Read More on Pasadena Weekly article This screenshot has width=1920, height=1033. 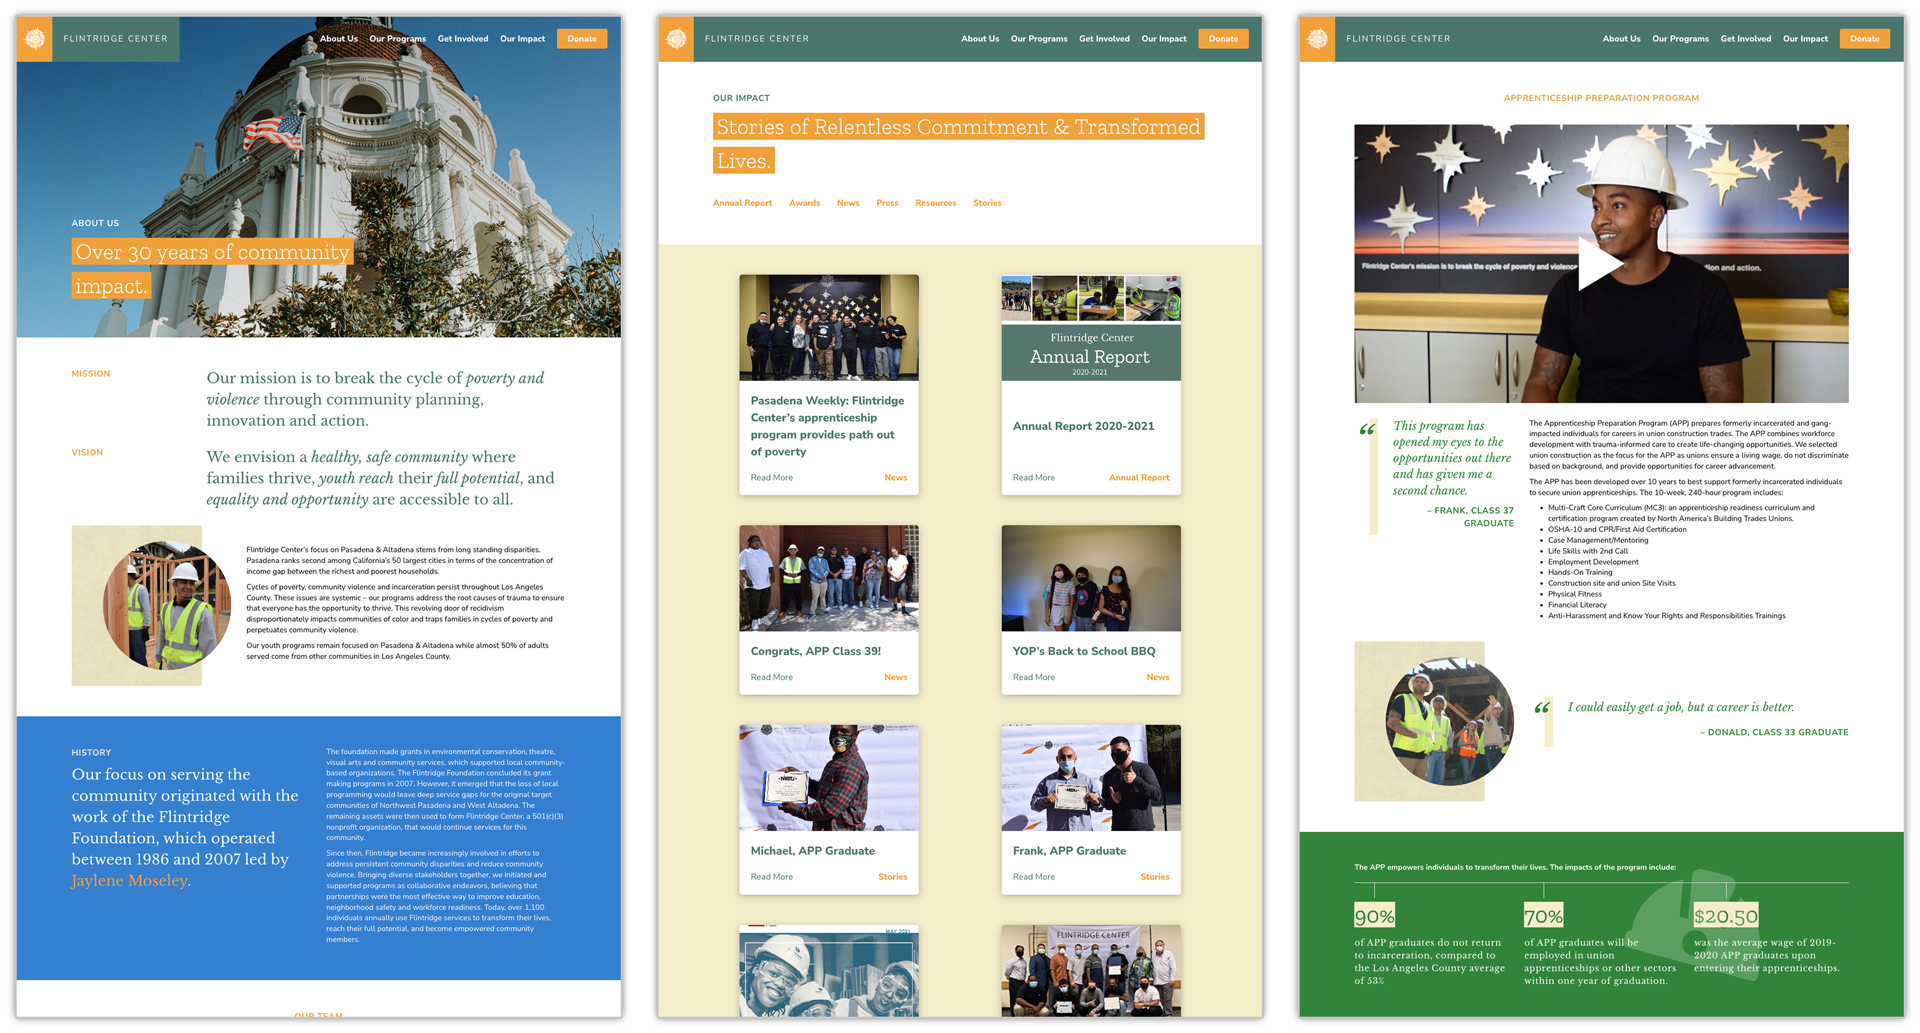772,478
